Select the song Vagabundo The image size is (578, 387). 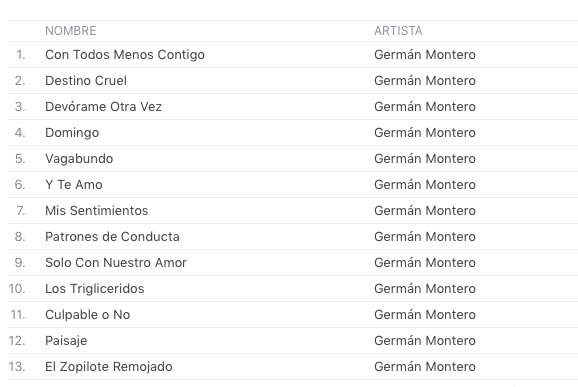(x=79, y=158)
